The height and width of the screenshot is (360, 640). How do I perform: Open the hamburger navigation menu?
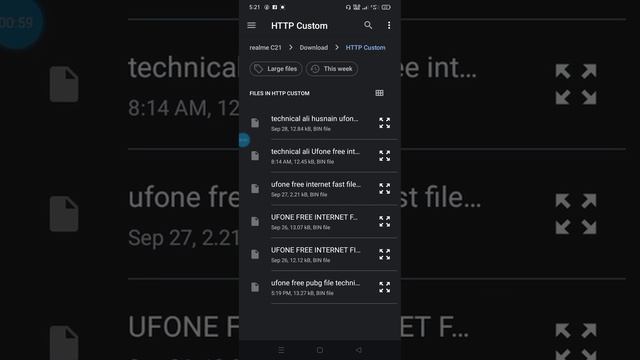click(252, 25)
